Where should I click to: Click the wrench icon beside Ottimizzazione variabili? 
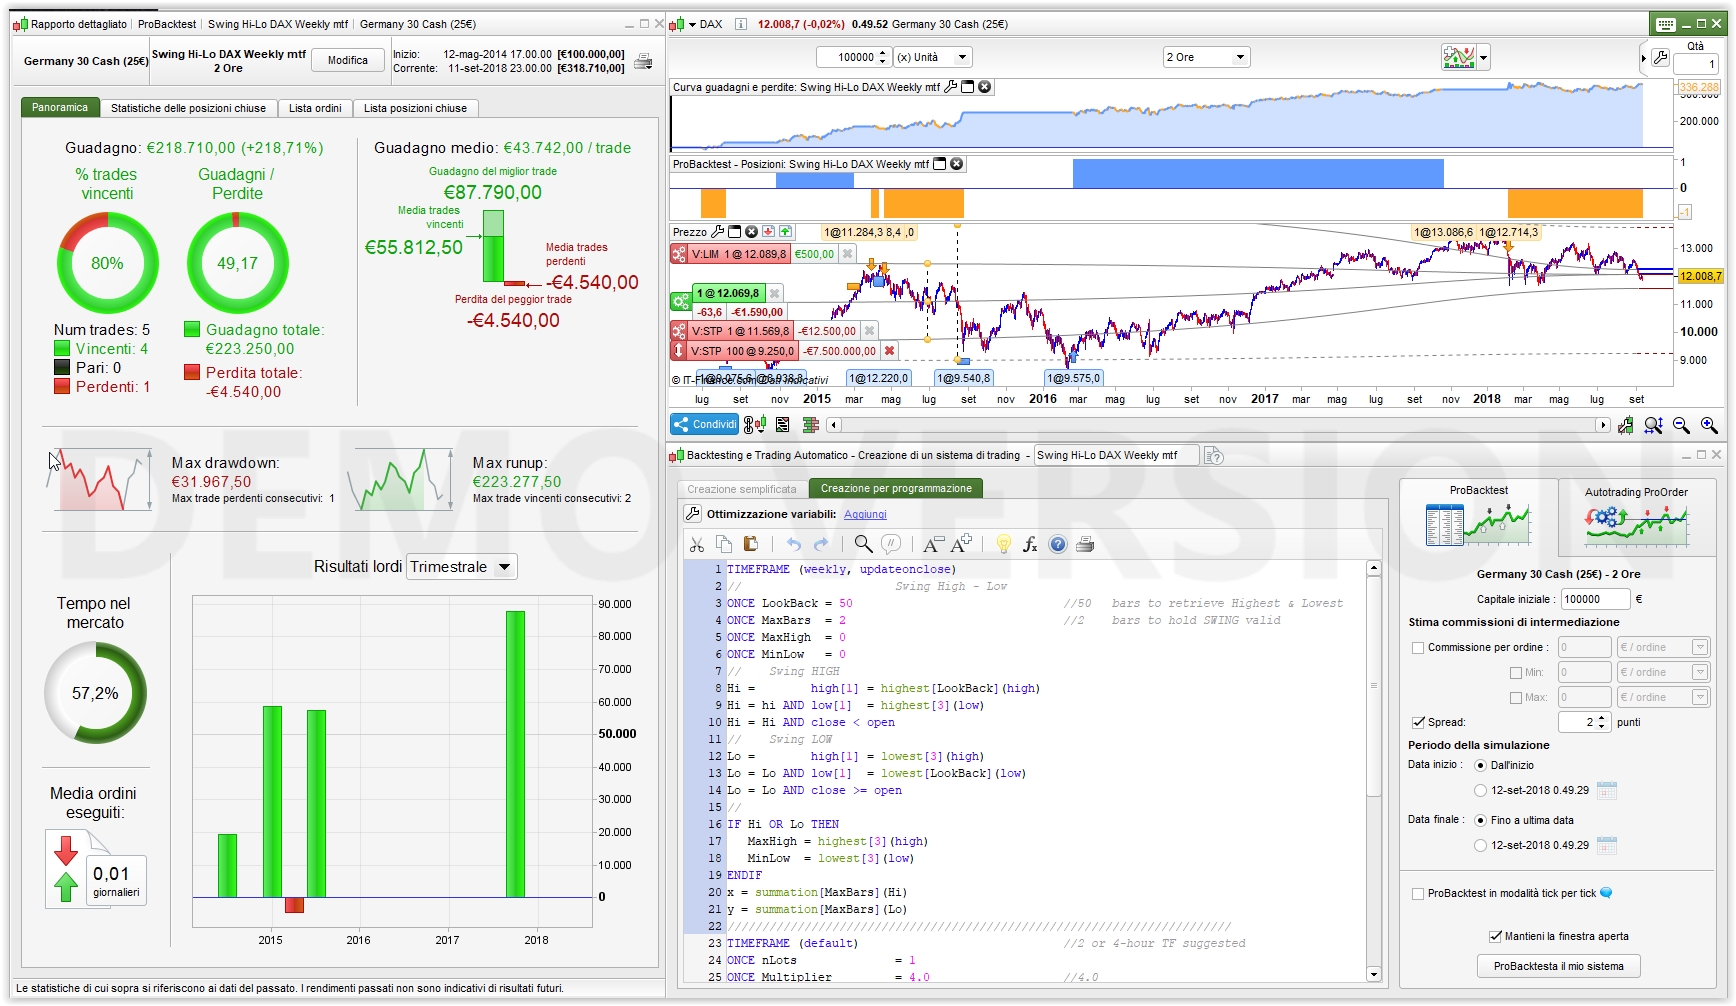(692, 514)
